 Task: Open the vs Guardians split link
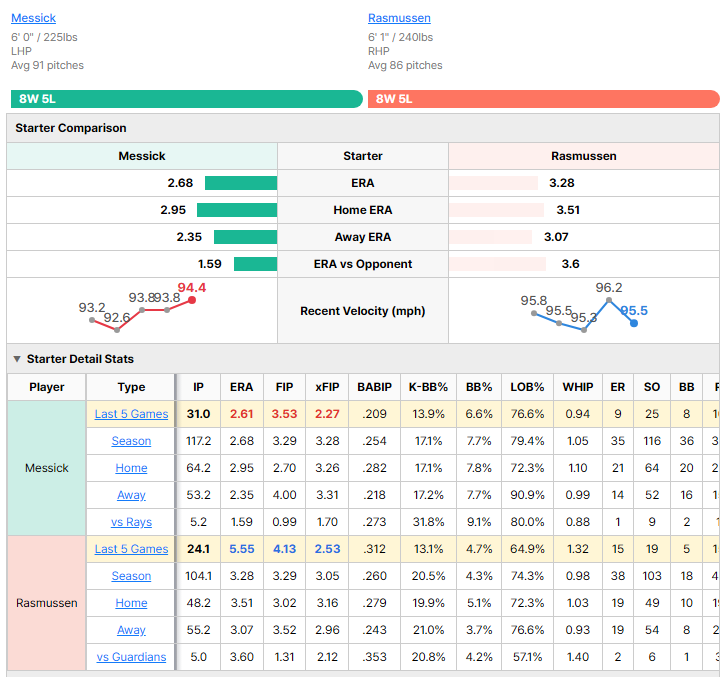pos(131,657)
